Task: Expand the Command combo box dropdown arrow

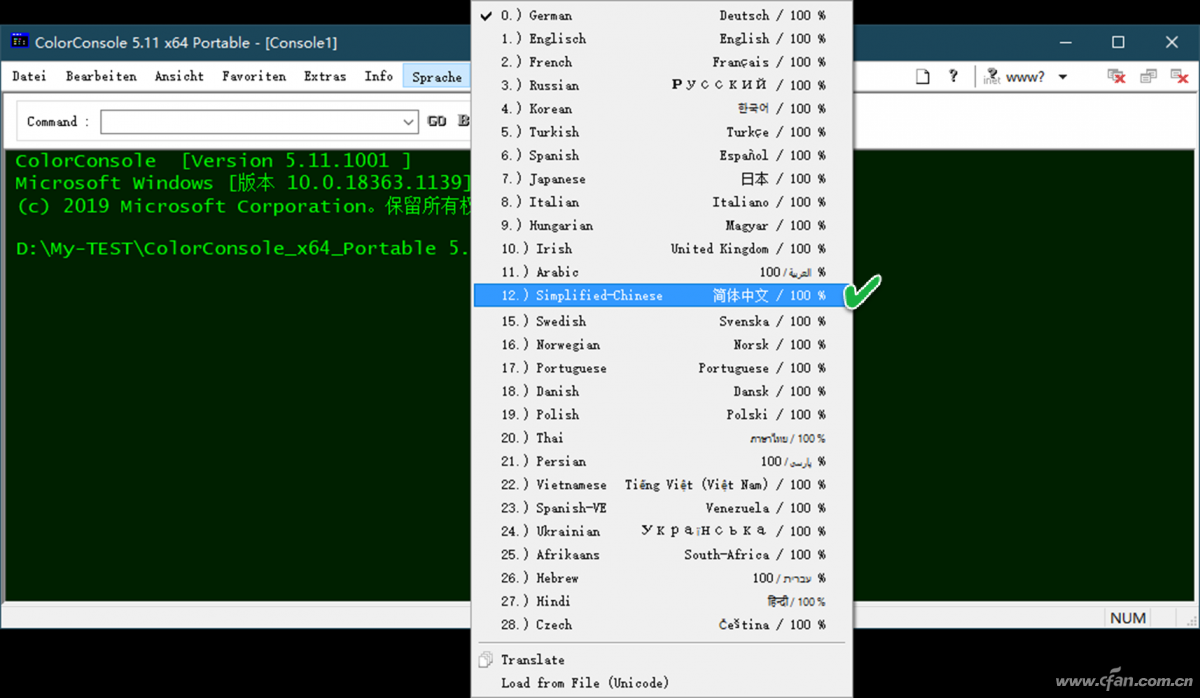Action: 408,122
